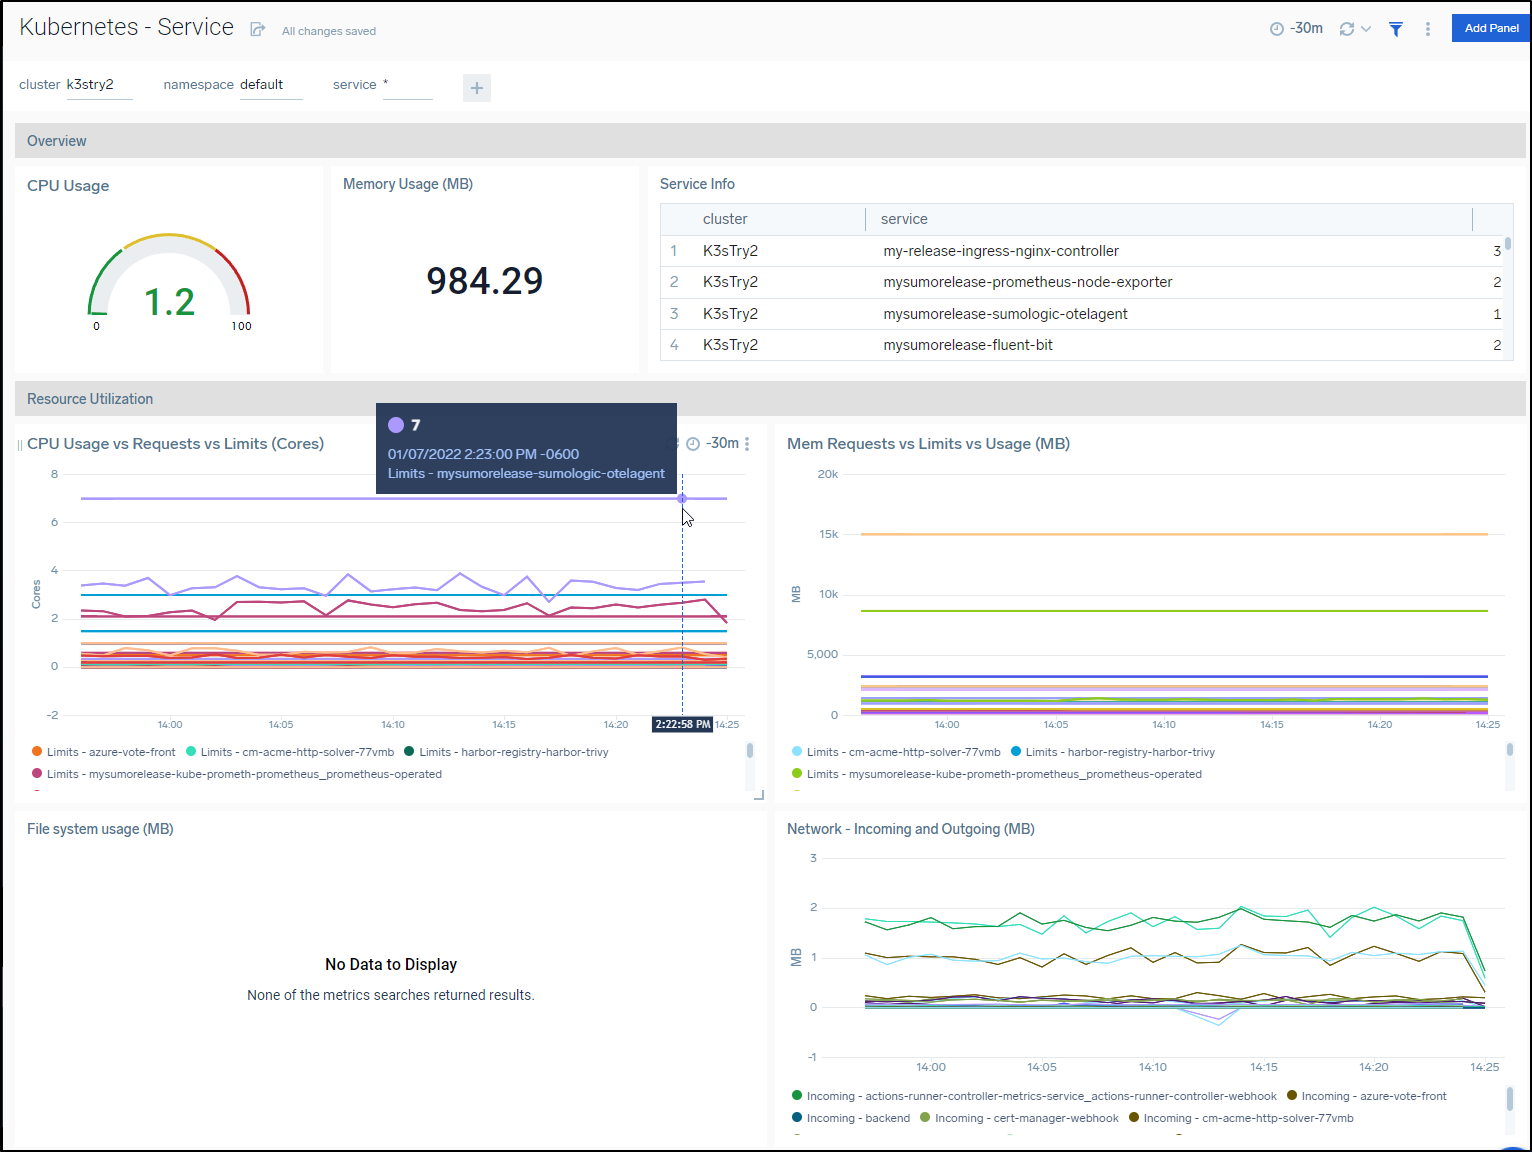1532x1152 pixels.
Task: Open the refresh interval dropdown arrow
Action: coord(1366,29)
